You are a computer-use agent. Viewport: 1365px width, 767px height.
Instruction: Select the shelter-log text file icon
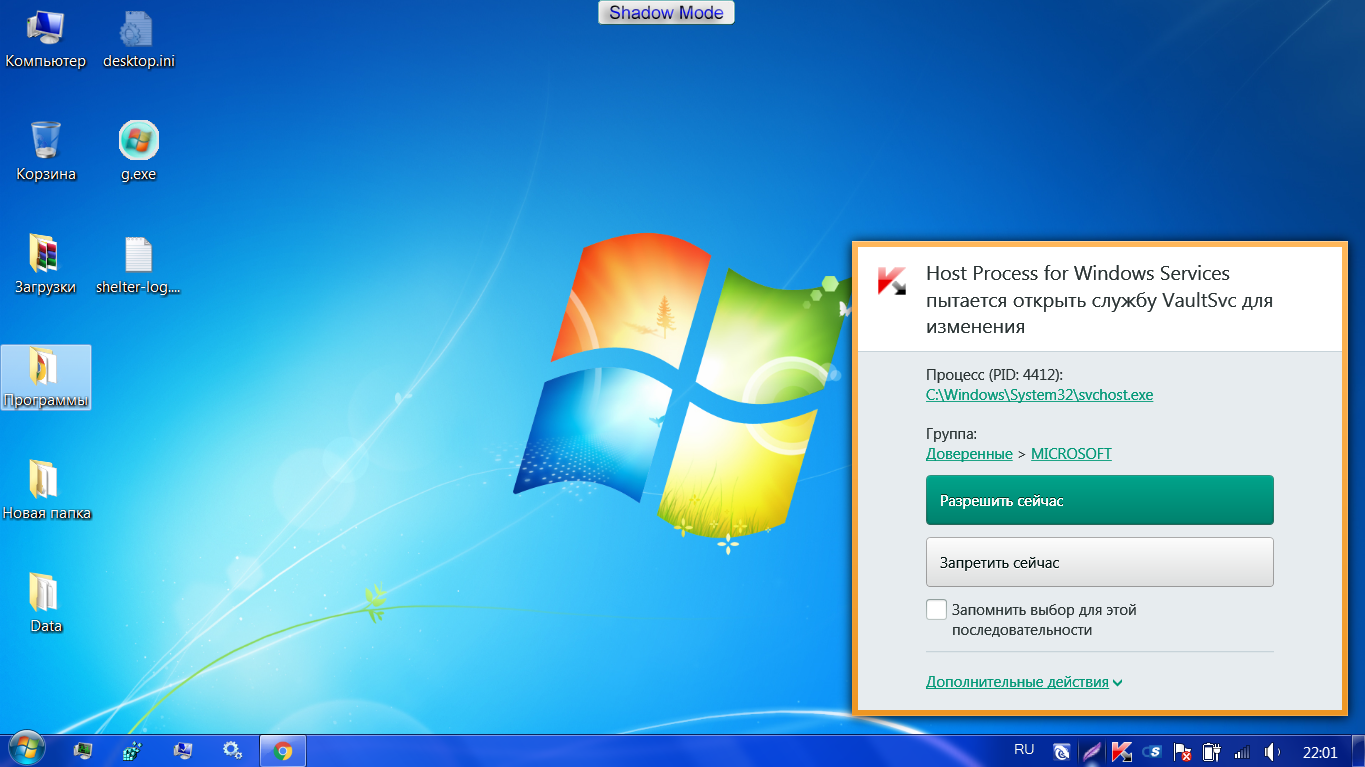coord(139,266)
